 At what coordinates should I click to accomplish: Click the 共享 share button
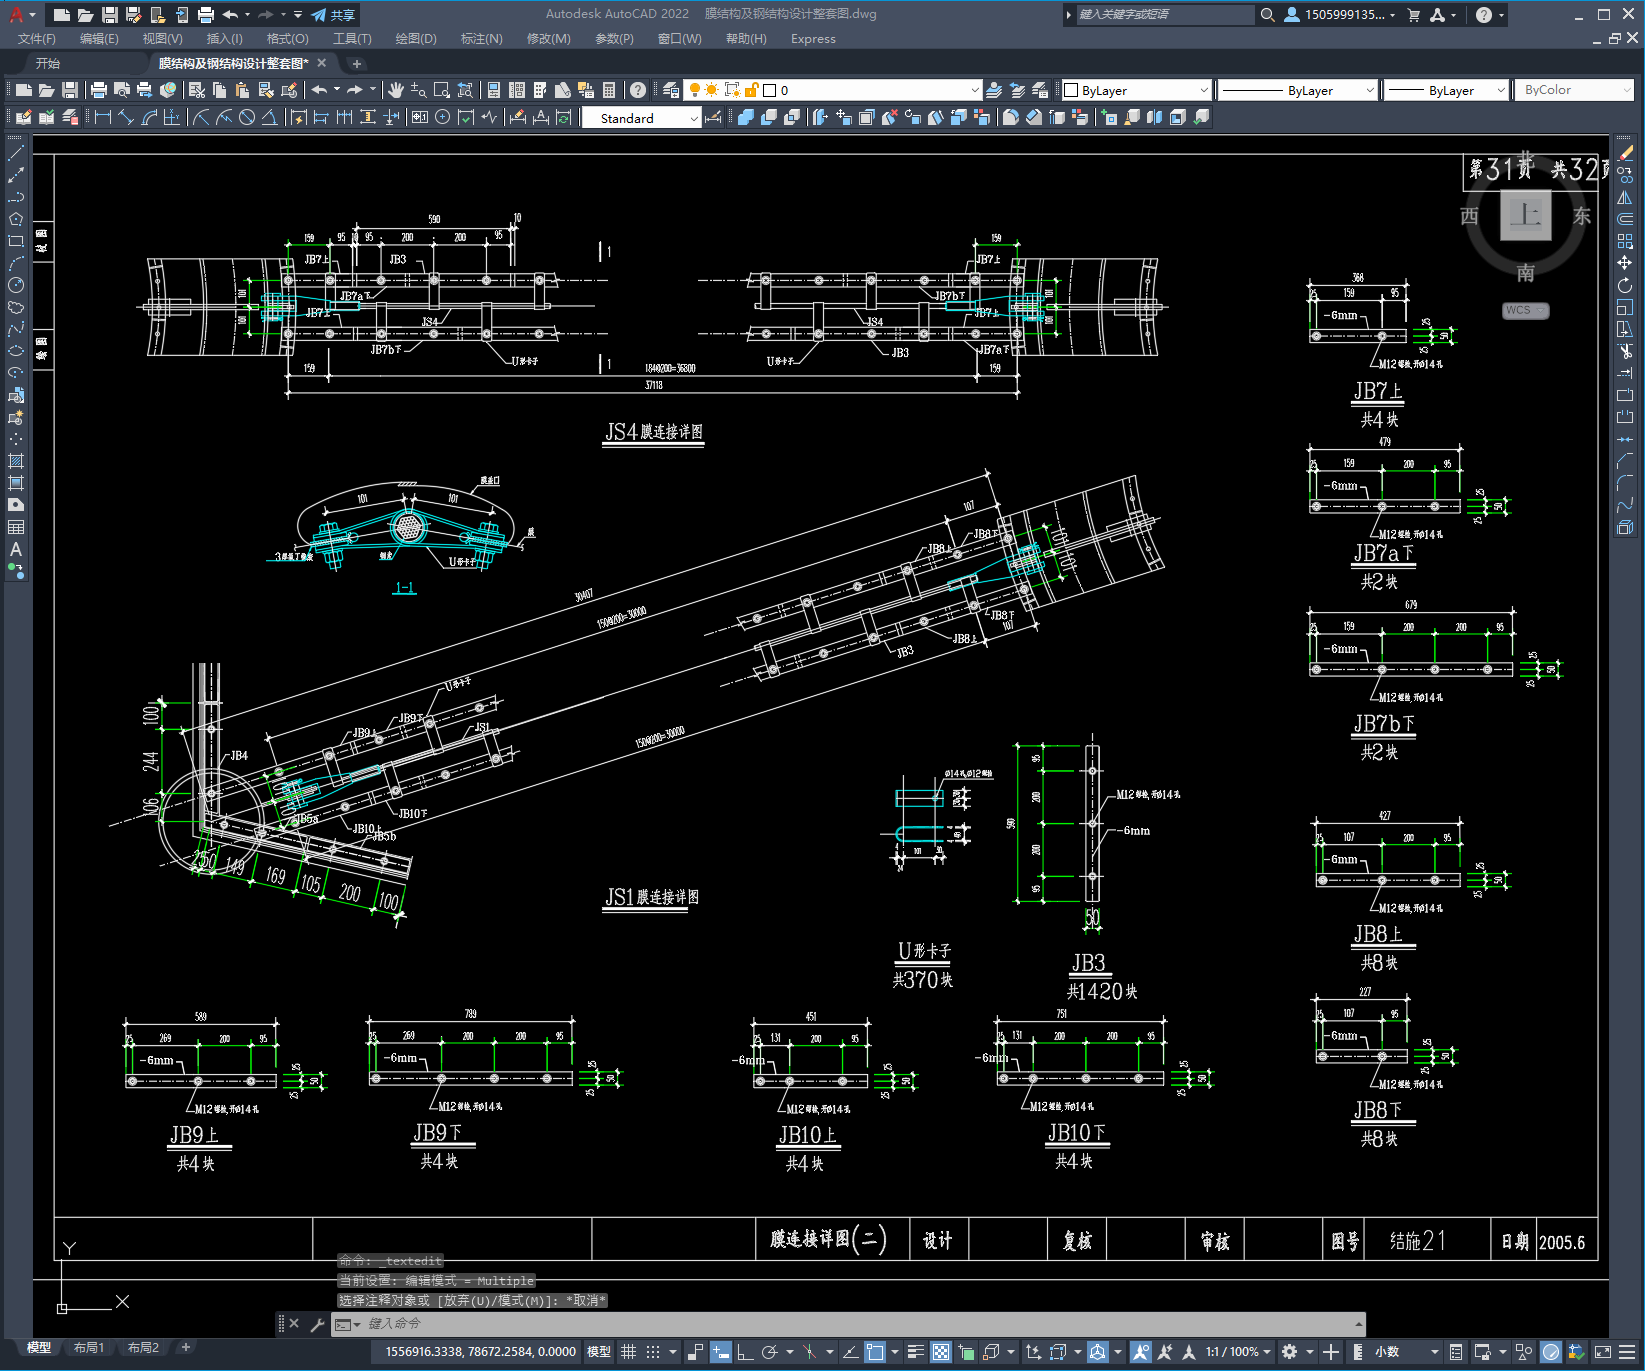pos(334,15)
